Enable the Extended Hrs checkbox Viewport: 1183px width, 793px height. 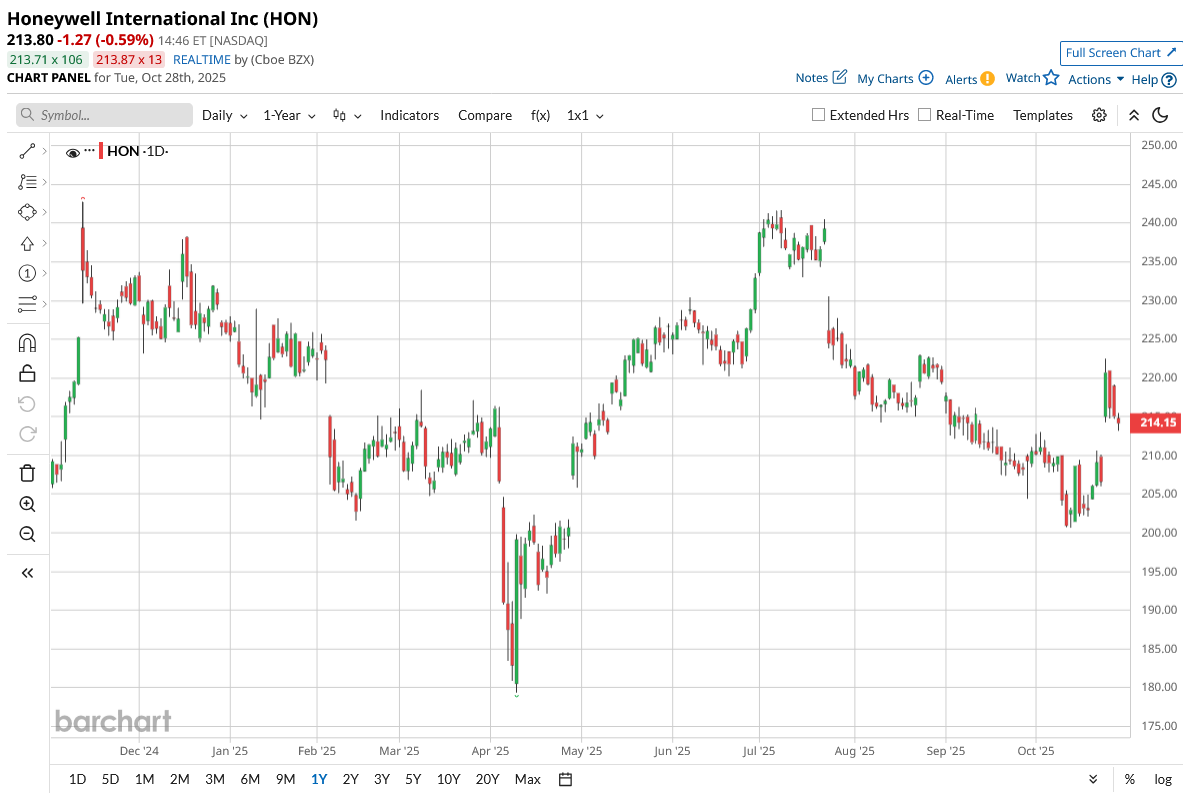pyautogui.click(x=819, y=115)
